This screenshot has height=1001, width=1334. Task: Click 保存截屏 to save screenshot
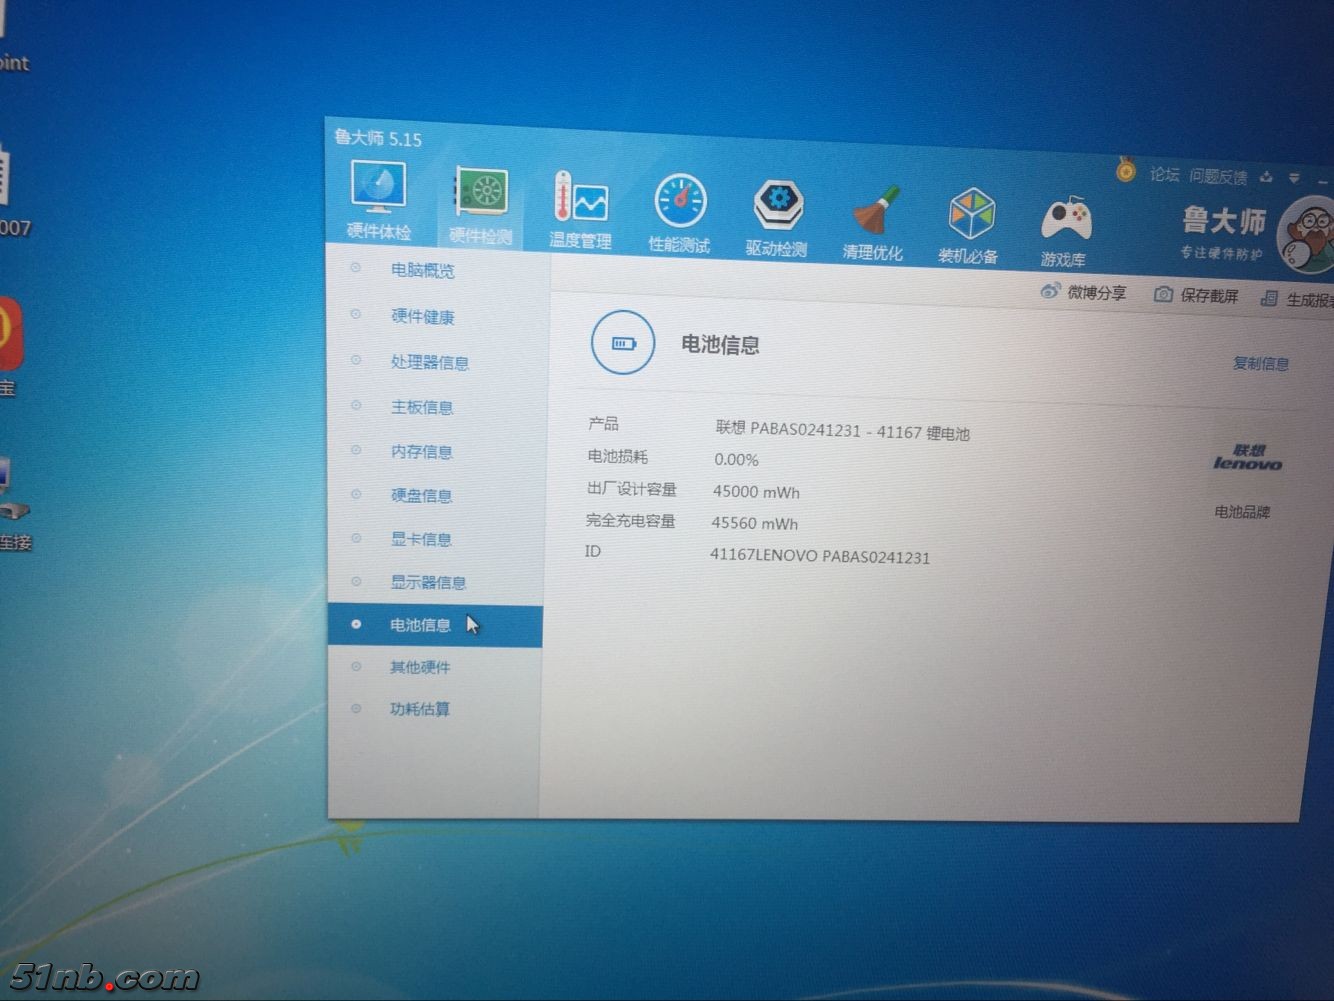coord(1197,295)
